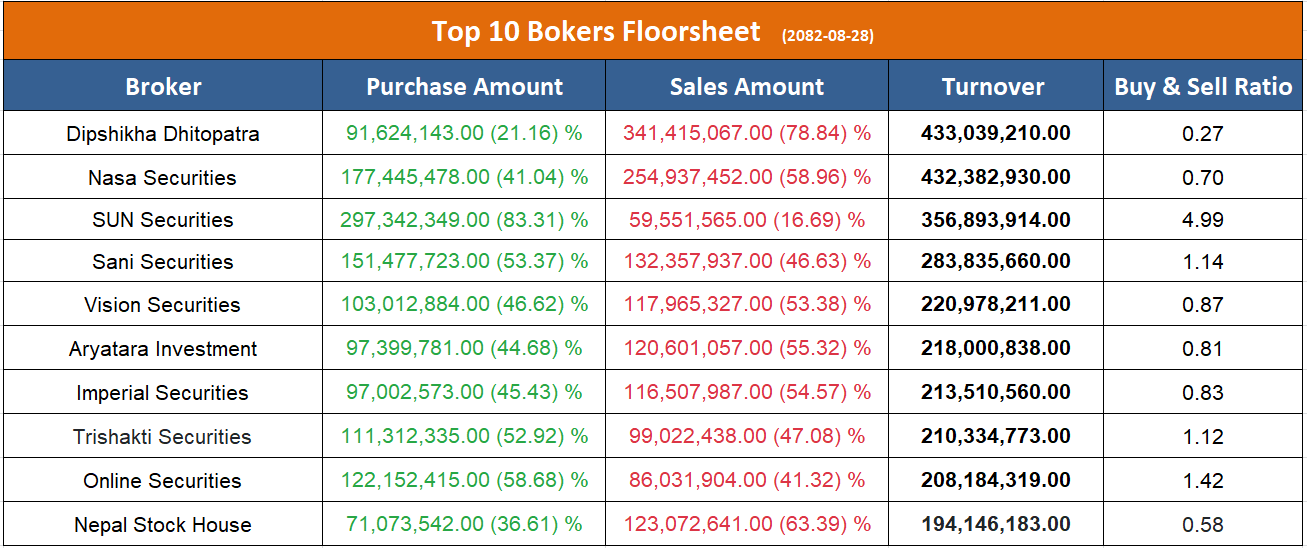Image resolution: width=1307 pixels, height=548 pixels.
Task: Select the Trishakti Securities ratio 1.12
Action: click(x=1203, y=437)
